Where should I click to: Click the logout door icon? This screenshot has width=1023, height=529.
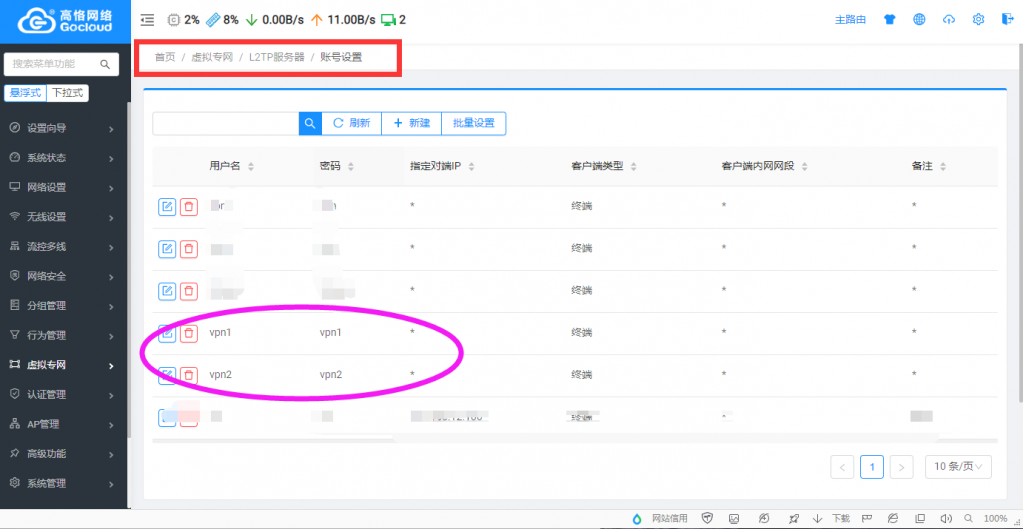pyautogui.click(x=1007, y=20)
